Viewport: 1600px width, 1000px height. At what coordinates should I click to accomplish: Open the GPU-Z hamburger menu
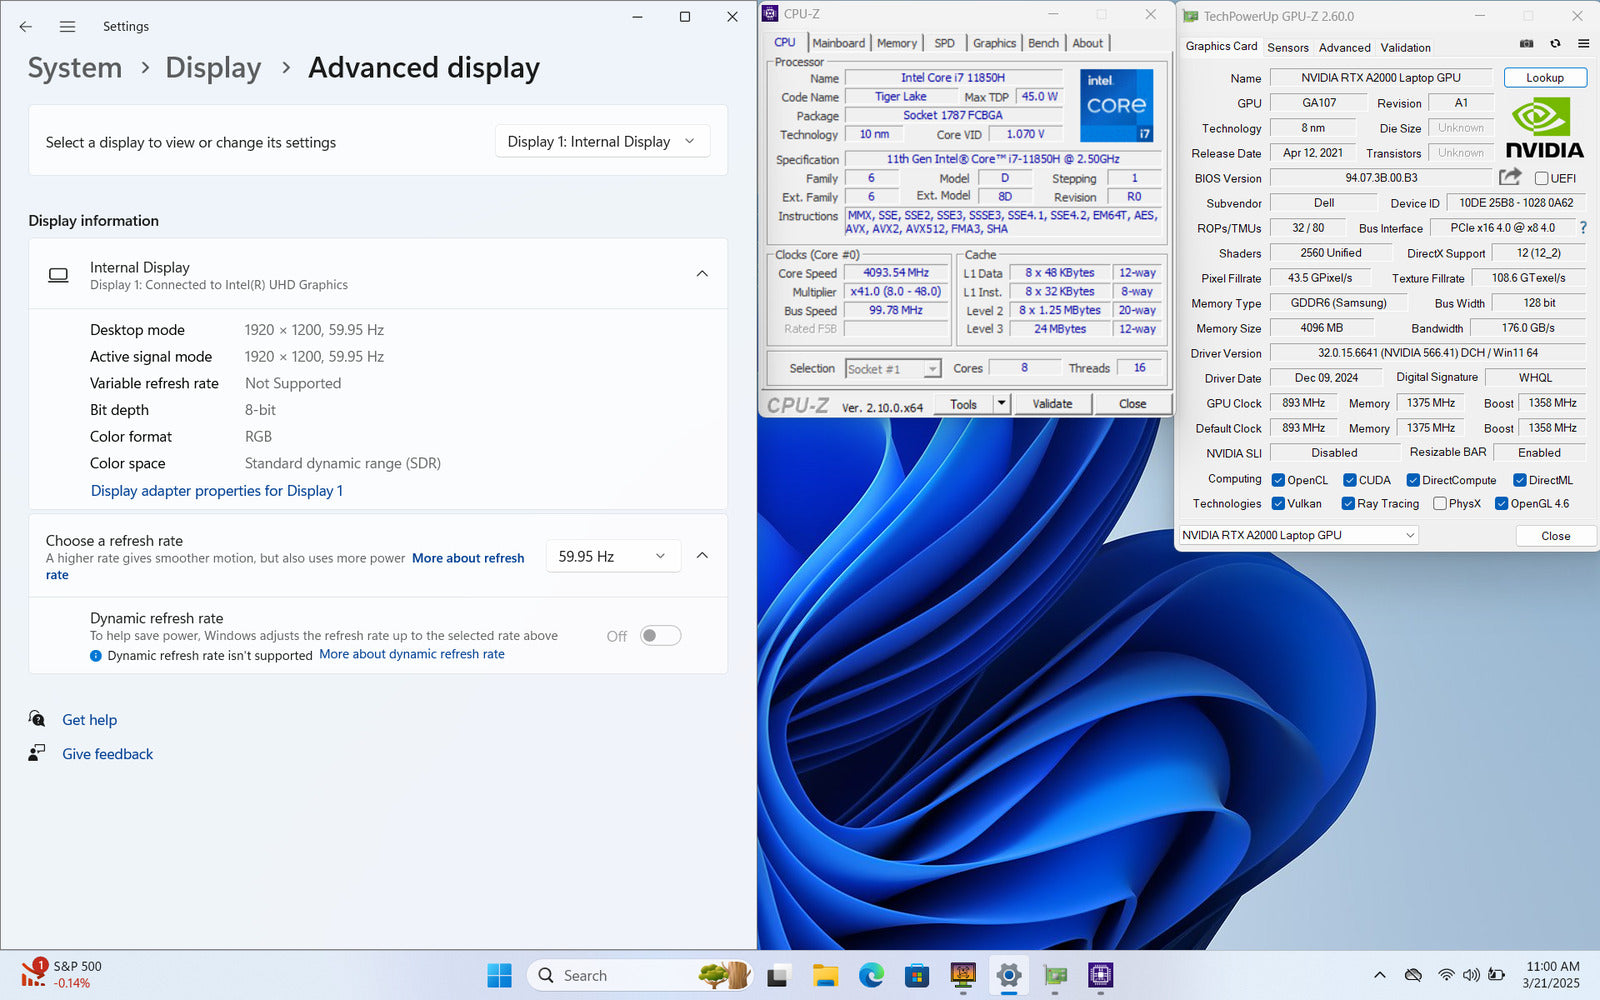1583,44
